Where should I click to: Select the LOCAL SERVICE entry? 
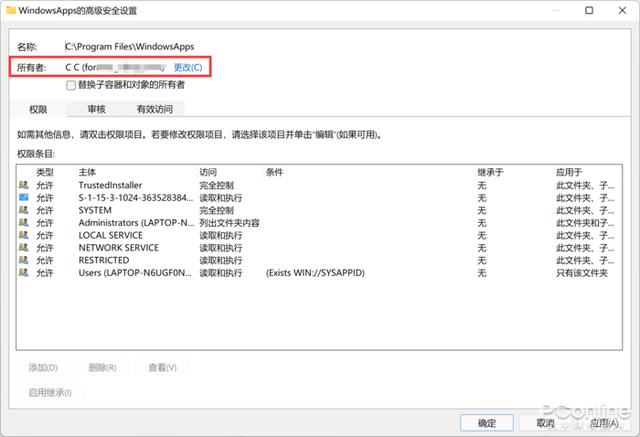click(319, 235)
